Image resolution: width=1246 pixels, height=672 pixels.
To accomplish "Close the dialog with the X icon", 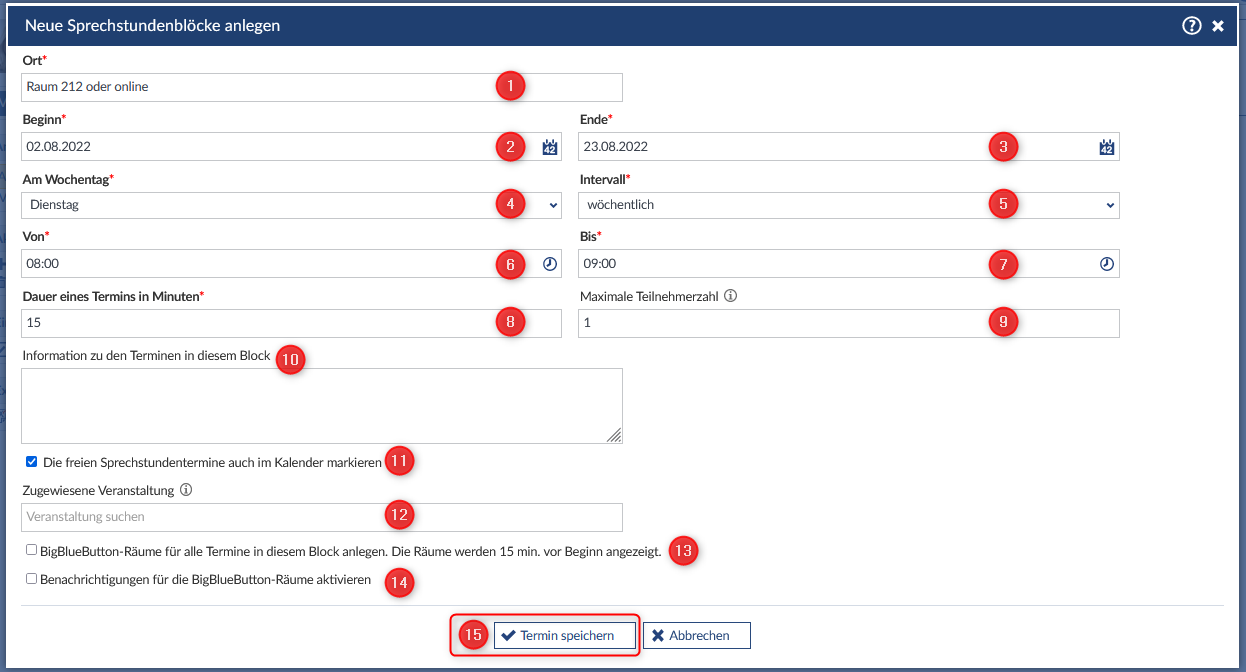I will tap(1218, 26).
